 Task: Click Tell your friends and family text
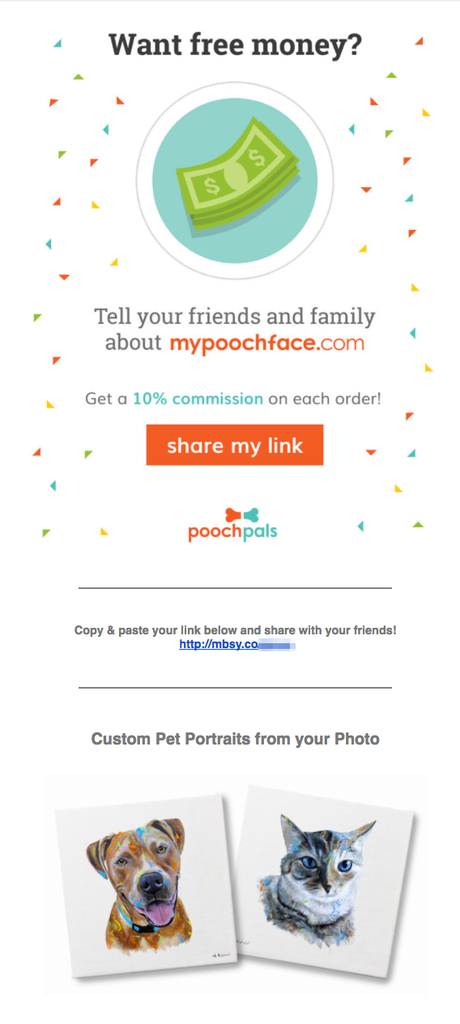[235, 317]
